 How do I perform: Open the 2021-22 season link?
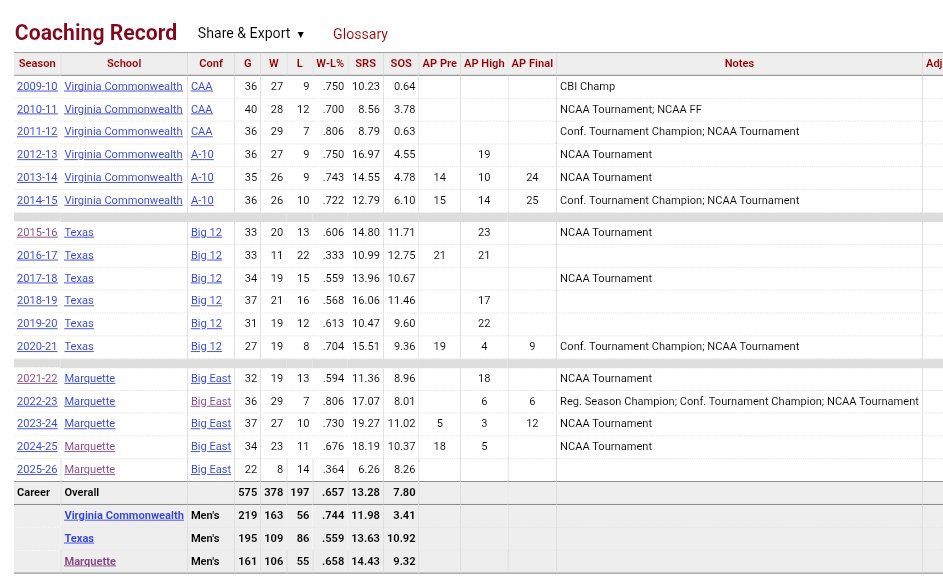(37, 378)
